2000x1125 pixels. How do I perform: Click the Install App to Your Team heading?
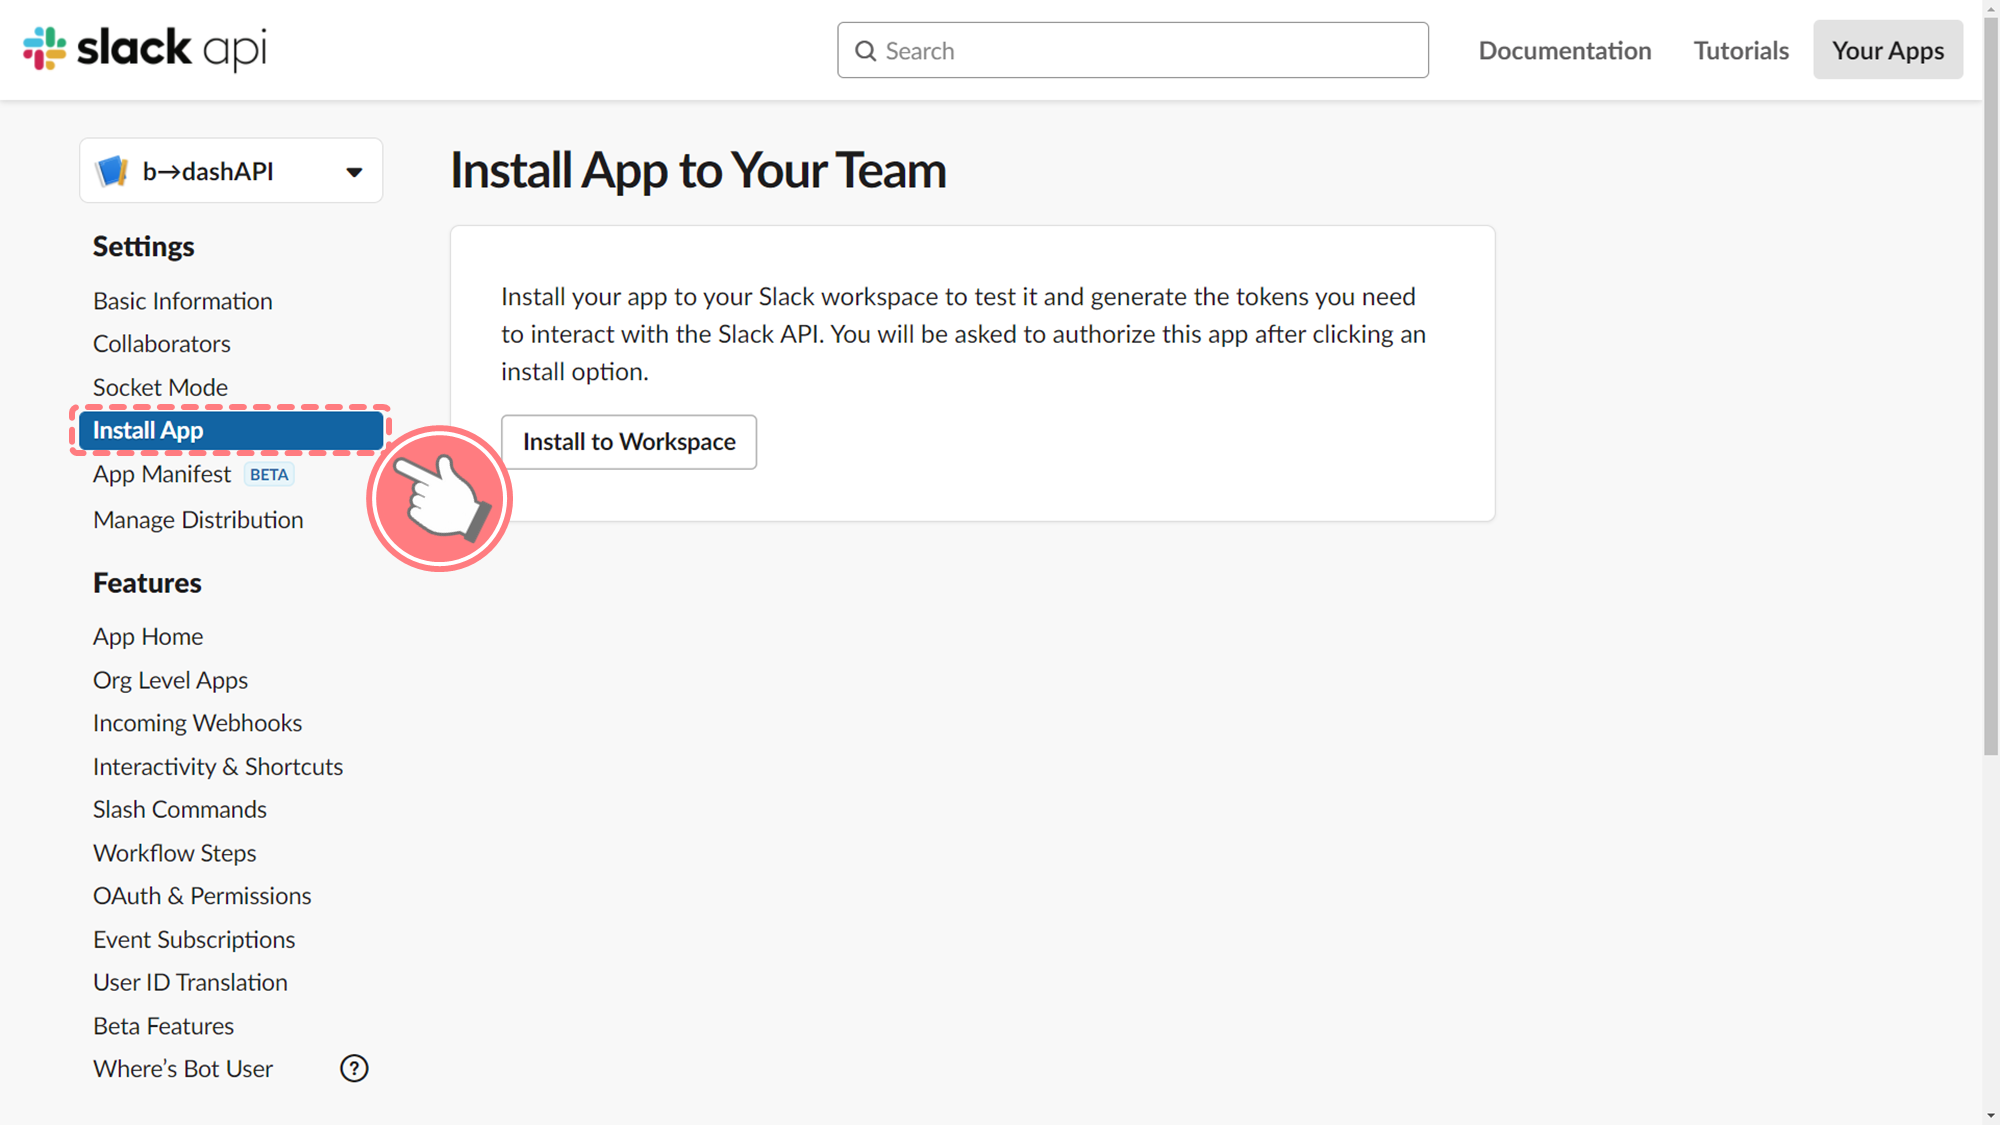coord(698,170)
